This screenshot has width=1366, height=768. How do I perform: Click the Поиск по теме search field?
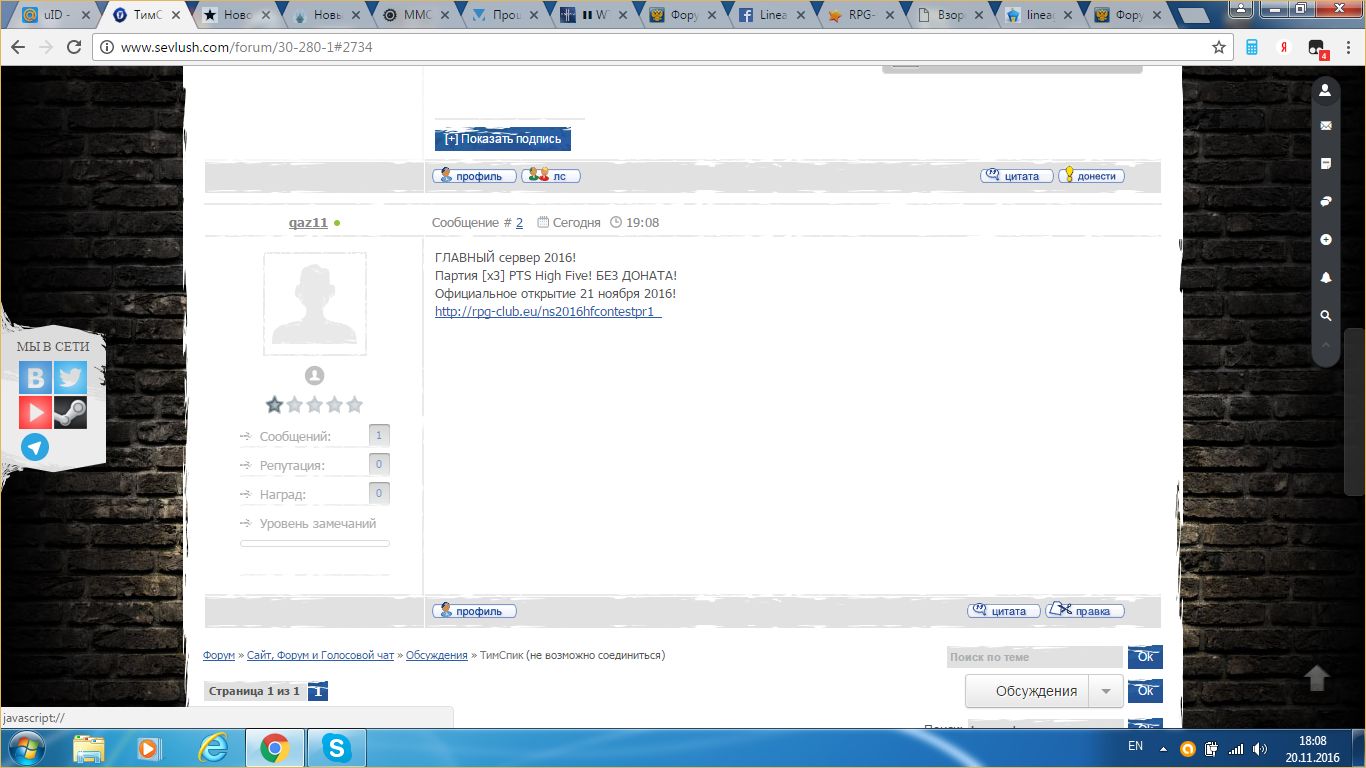click(x=1035, y=657)
